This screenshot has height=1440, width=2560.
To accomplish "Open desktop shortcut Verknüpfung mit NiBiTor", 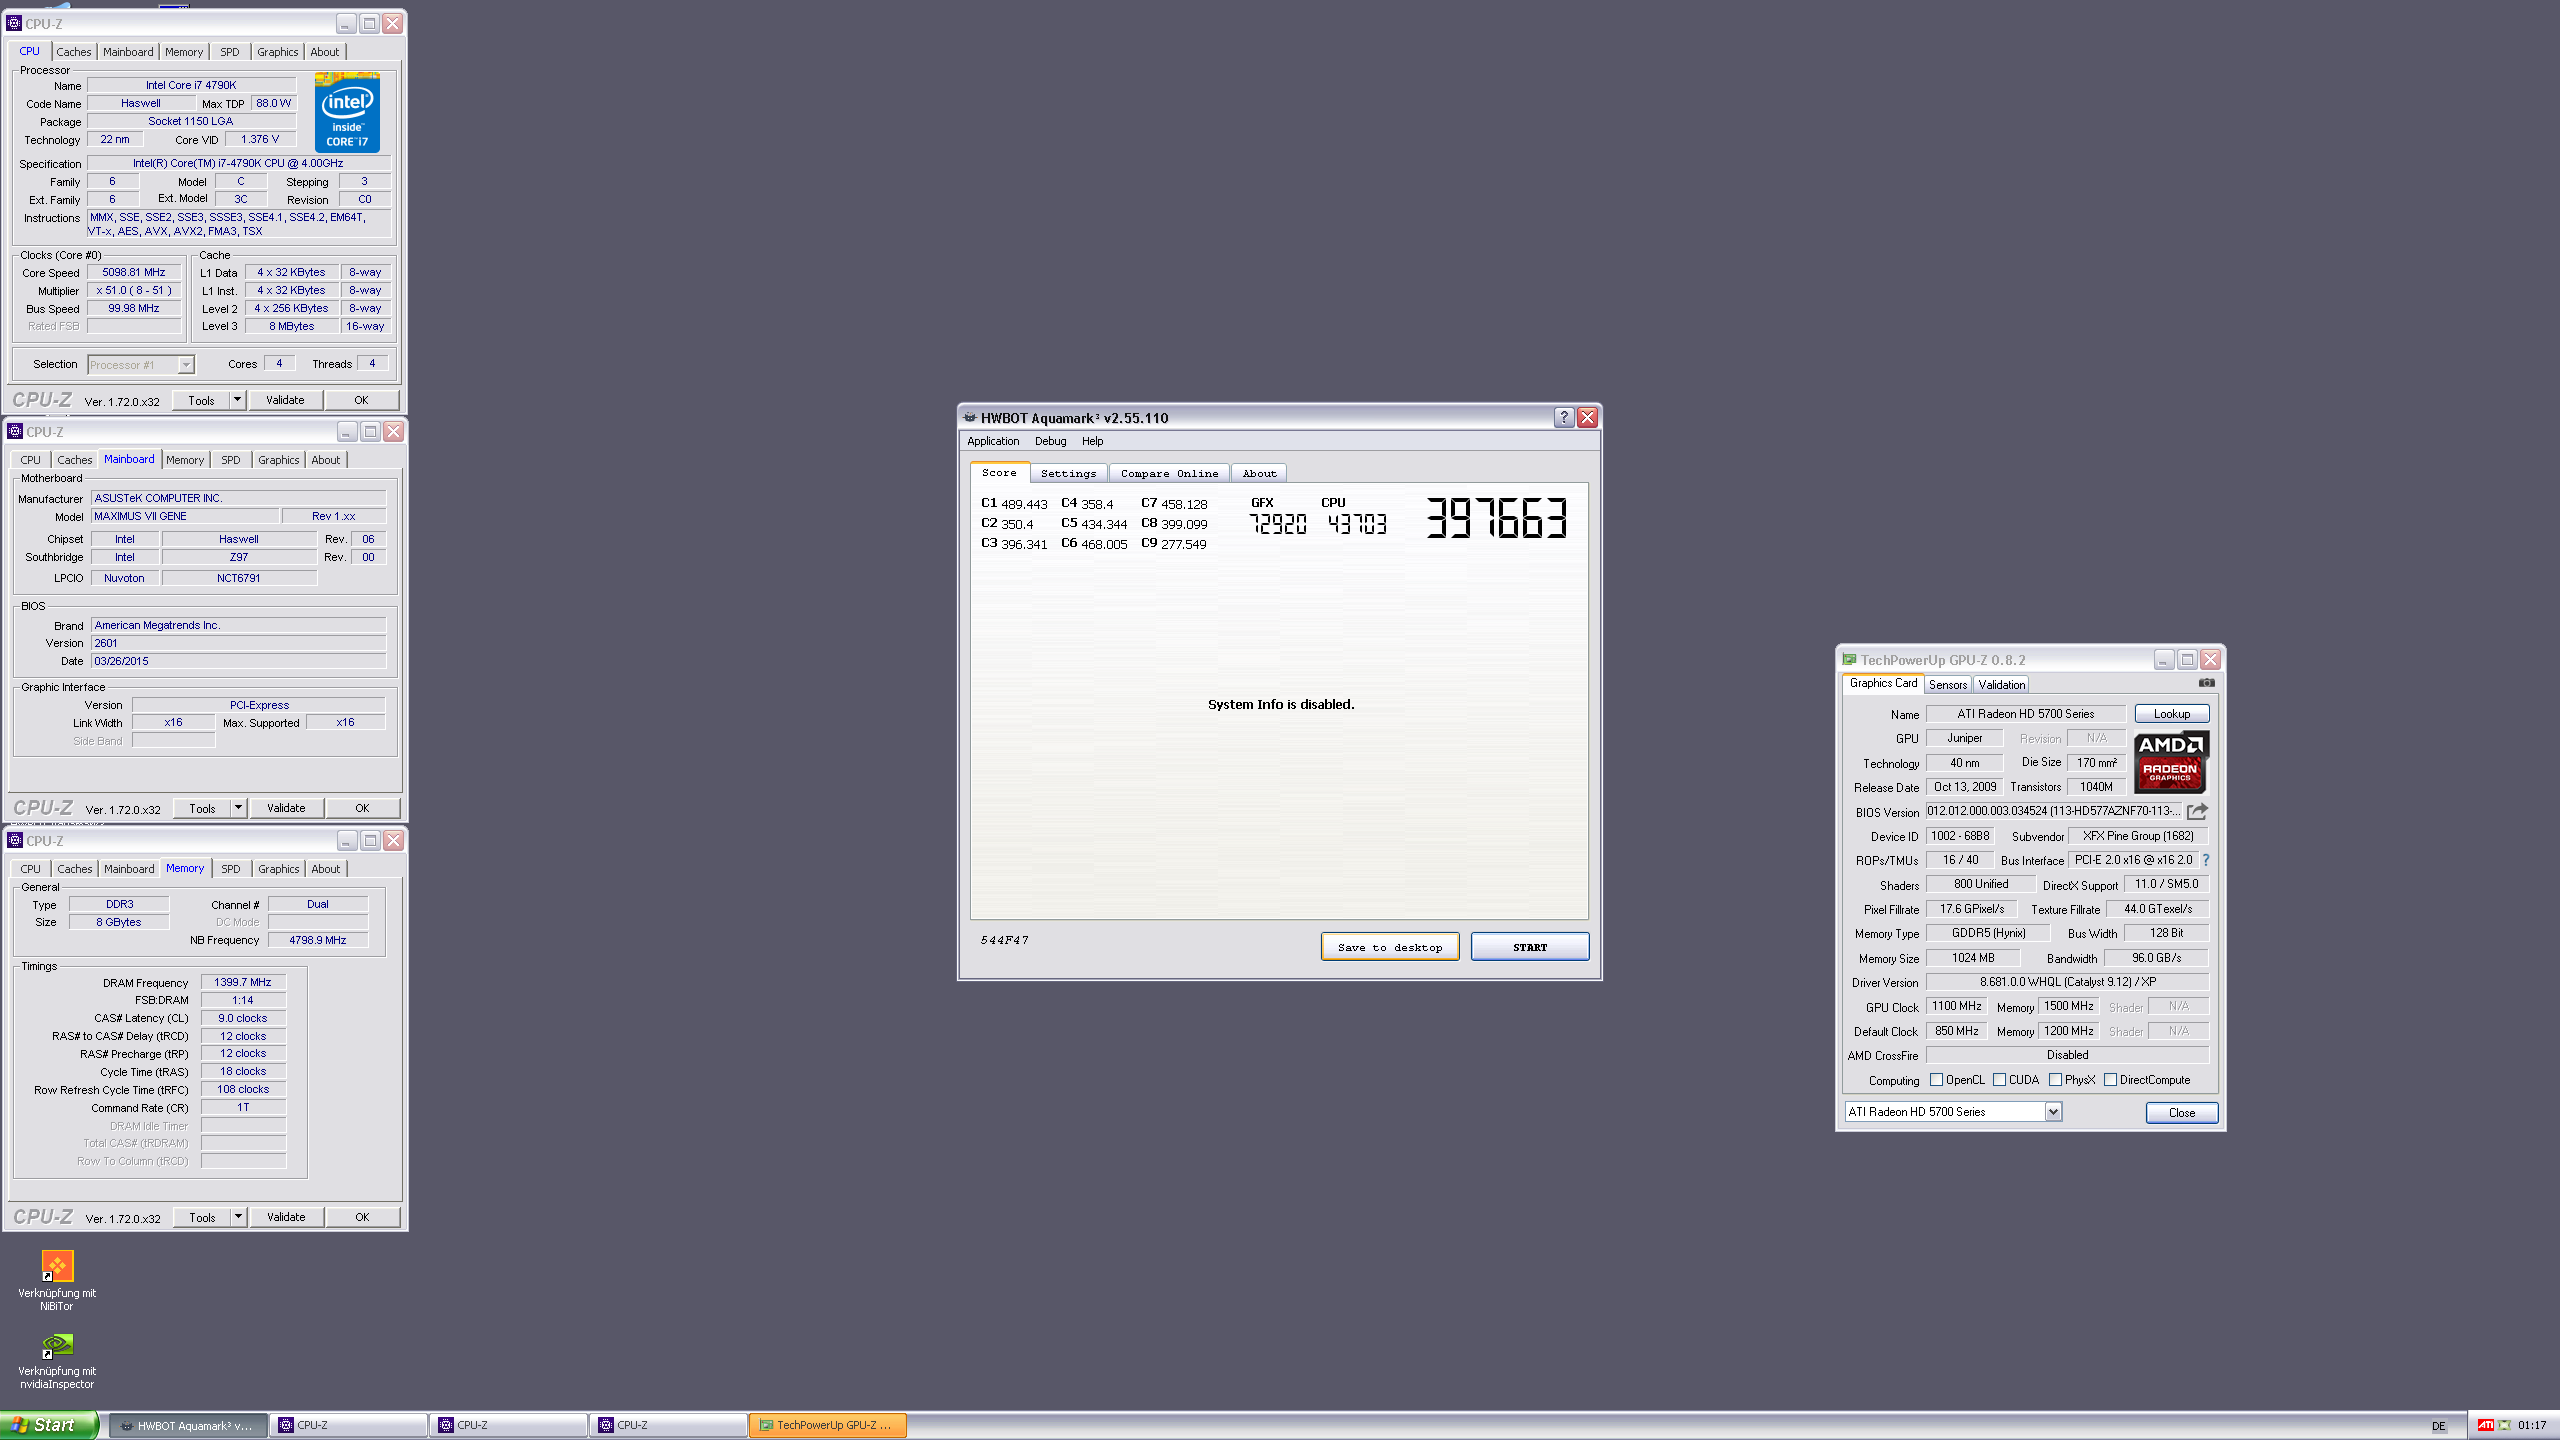I will [57, 1281].
